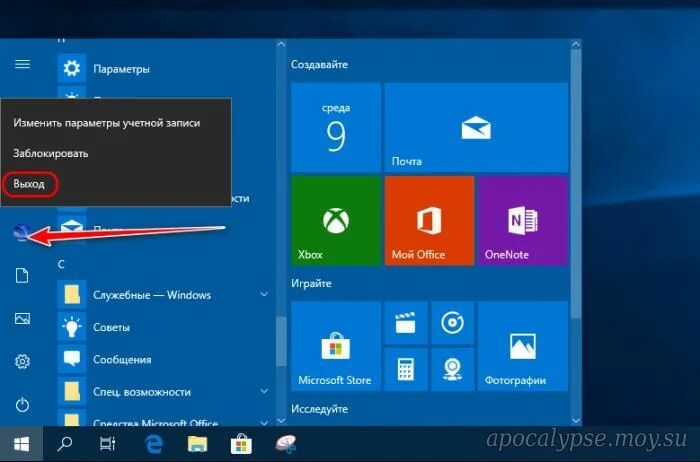Open File Explorer from the taskbar
Screen dimensions: 700x462
[197, 444]
